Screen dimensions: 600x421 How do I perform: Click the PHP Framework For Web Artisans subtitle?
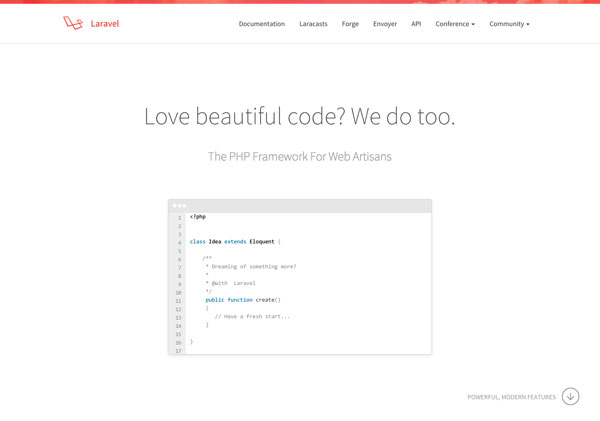pyautogui.click(x=299, y=156)
